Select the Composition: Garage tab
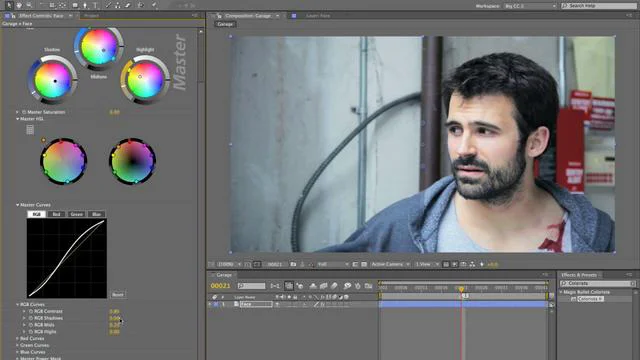 [248, 16]
